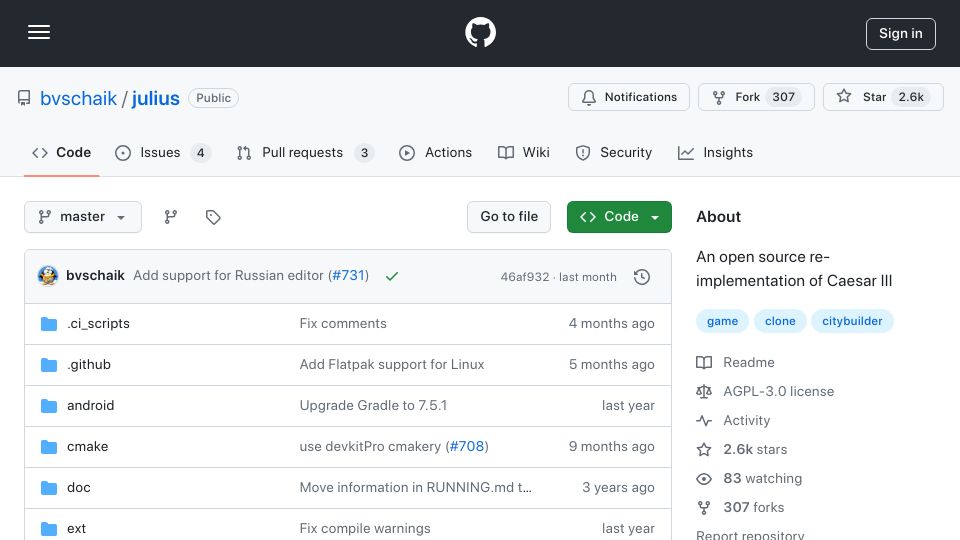Viewport: 960px width, 540px height.
Task: Go to the Actions tab
Action: [x=435, y=152]
